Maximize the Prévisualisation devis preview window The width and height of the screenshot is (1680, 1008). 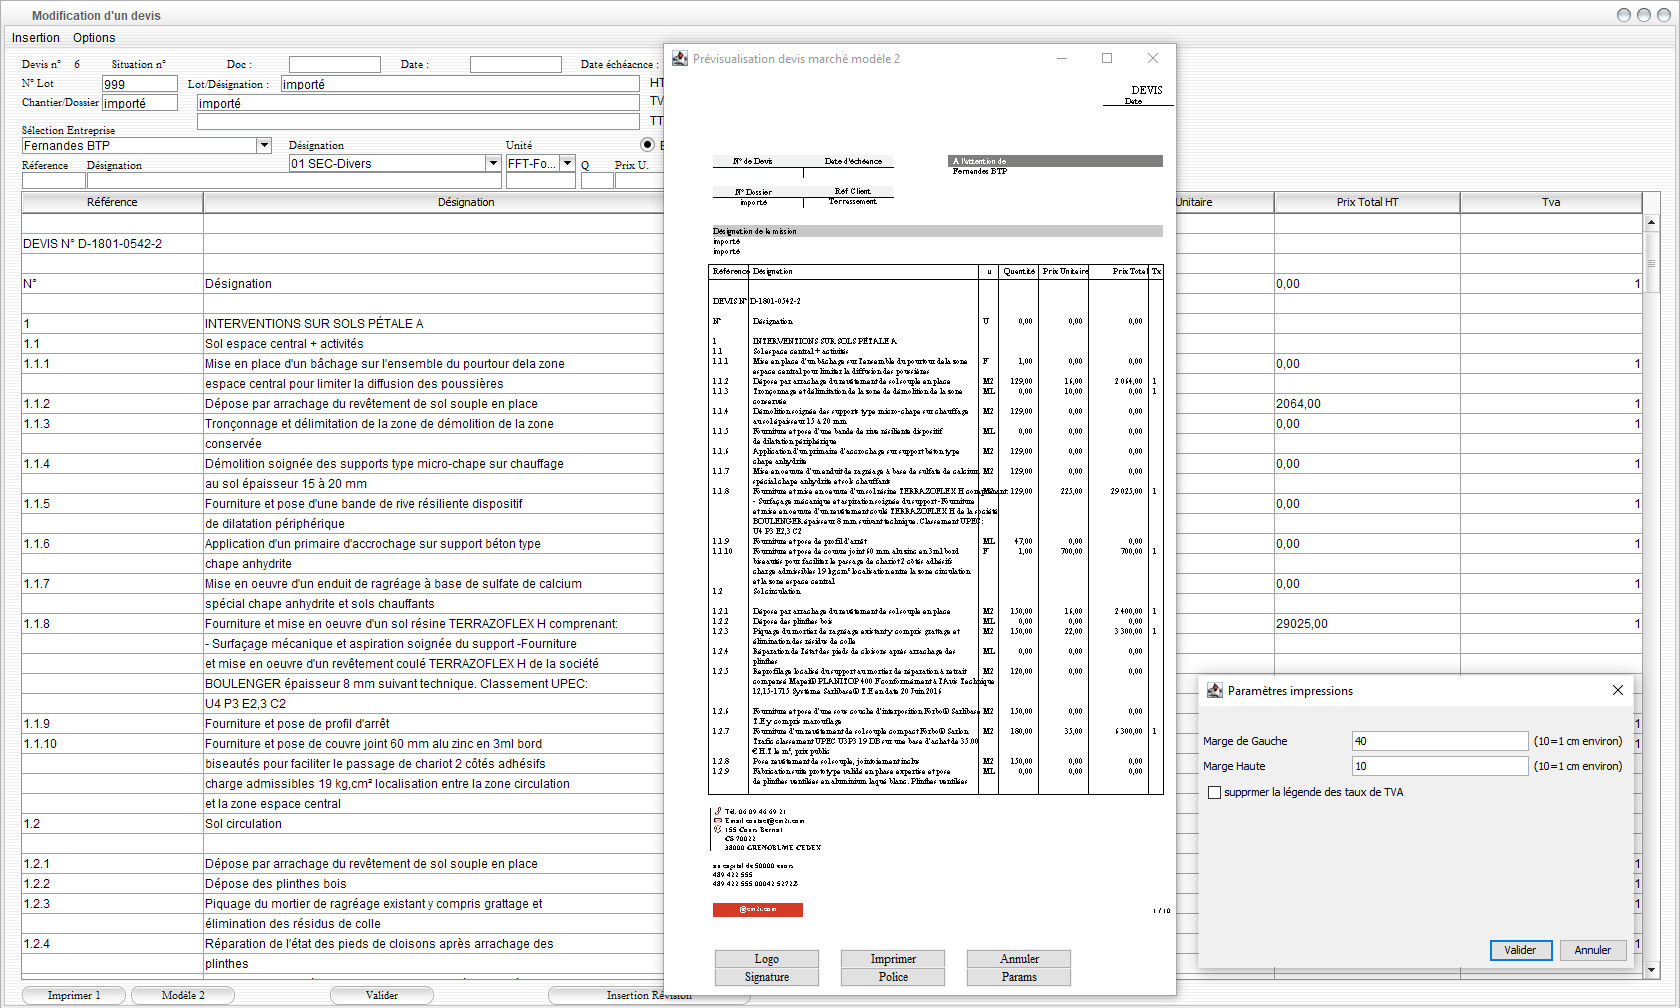pyautogui.click(x=1107, y=58)
